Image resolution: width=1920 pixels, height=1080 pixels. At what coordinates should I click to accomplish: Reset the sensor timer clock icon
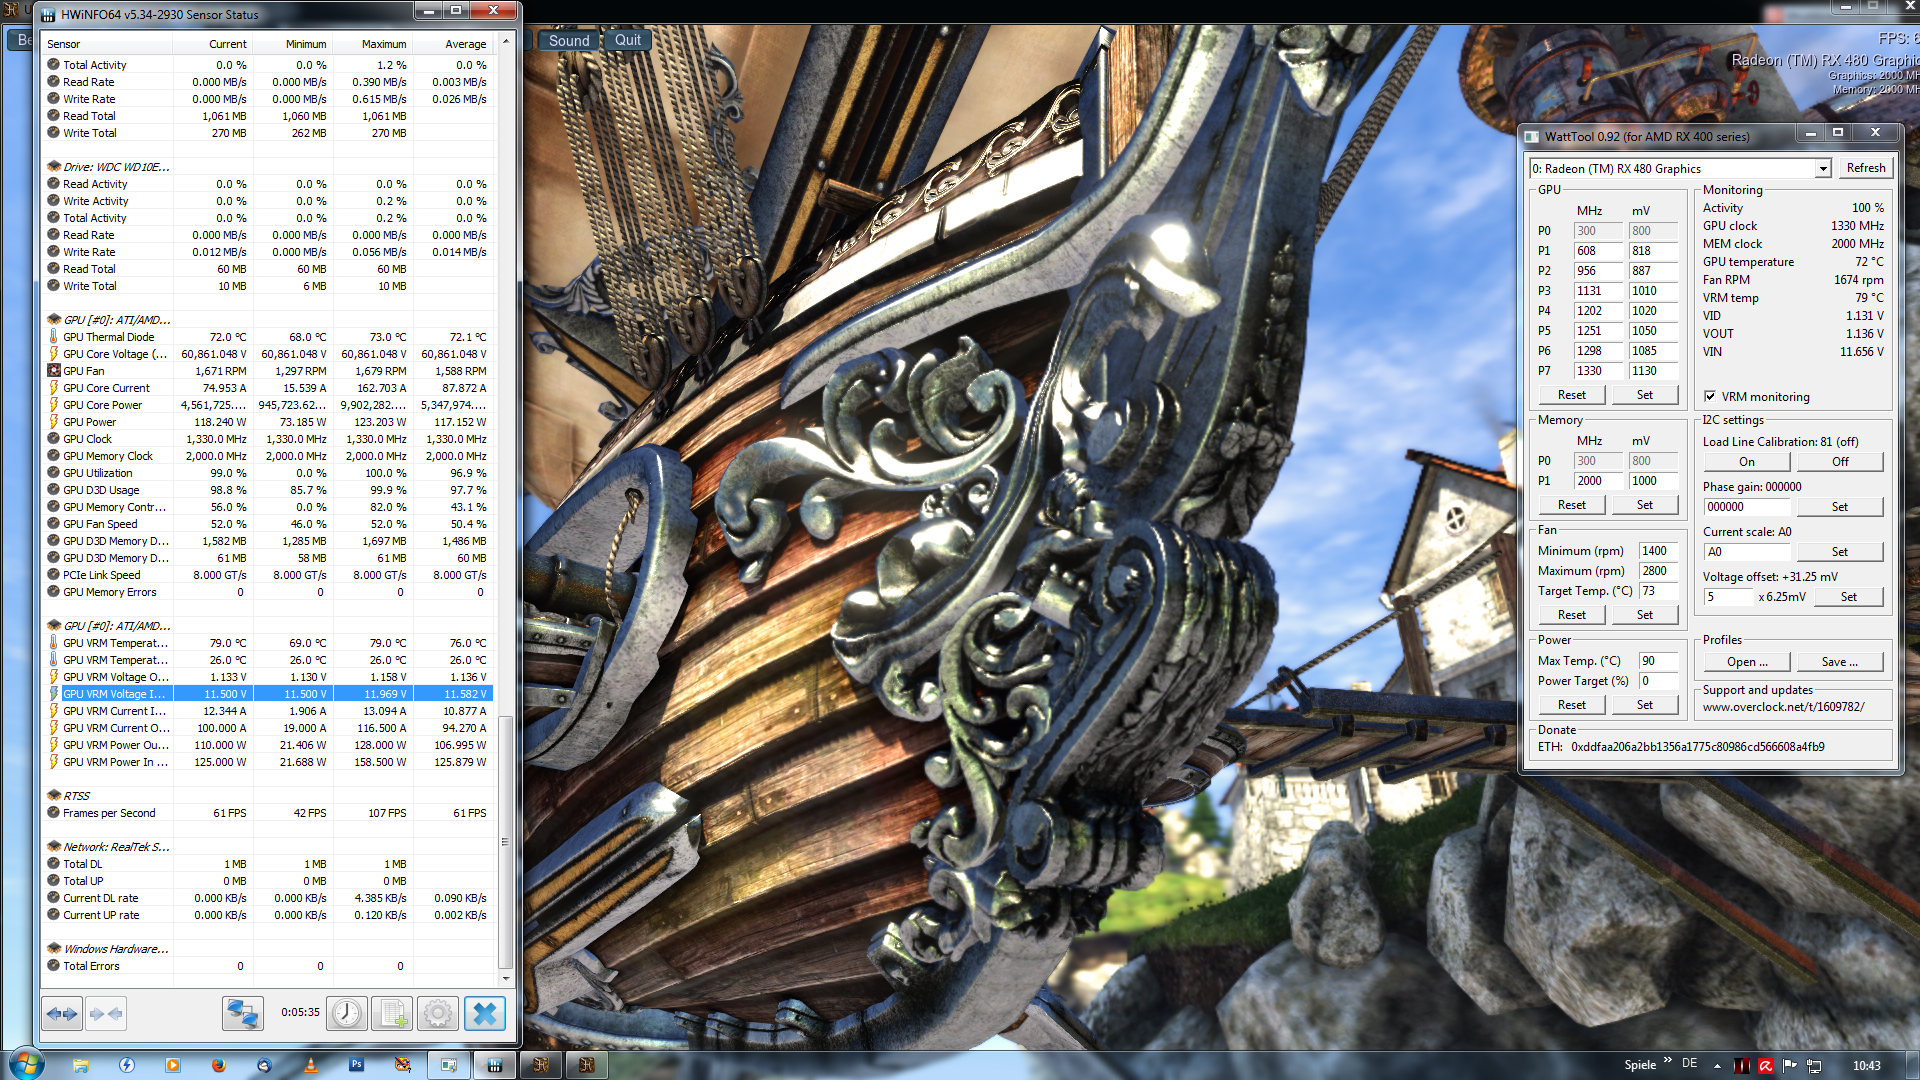point(347,1014)
